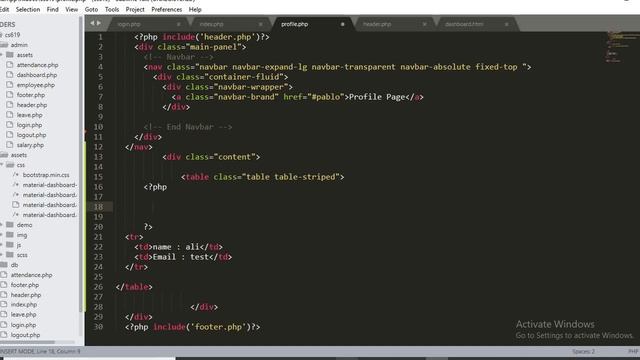640x360 pixels.
Task: Click the img folder icon
Action: [10, 235]
